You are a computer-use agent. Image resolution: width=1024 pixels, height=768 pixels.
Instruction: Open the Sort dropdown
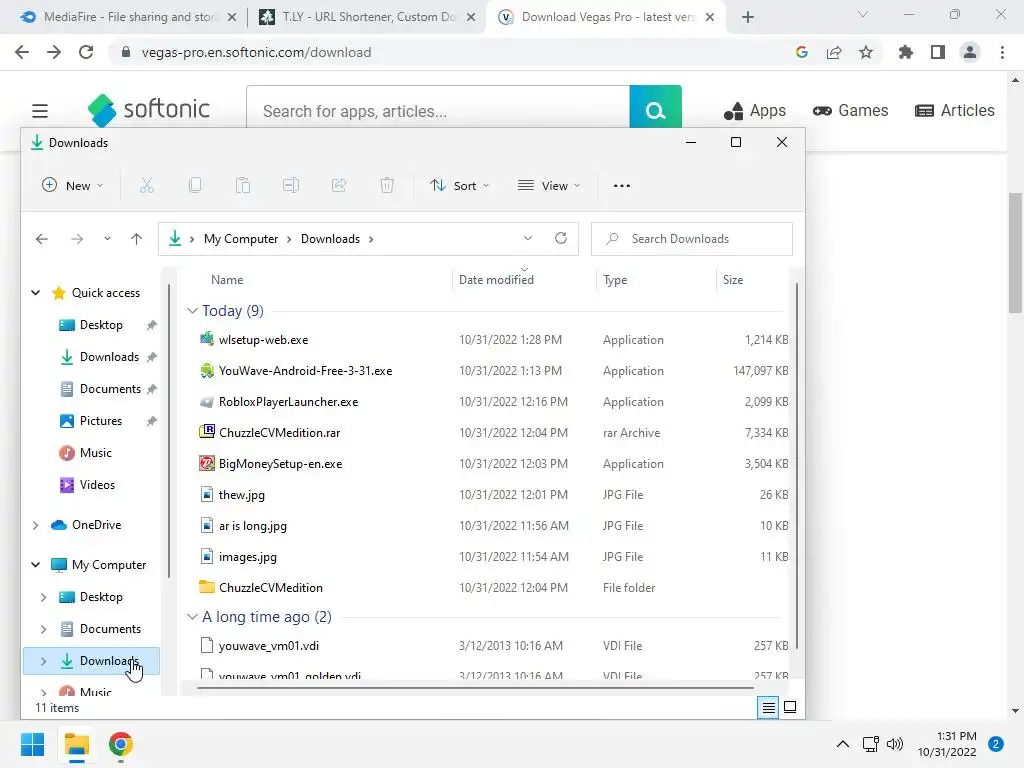(x=459, y=185)
